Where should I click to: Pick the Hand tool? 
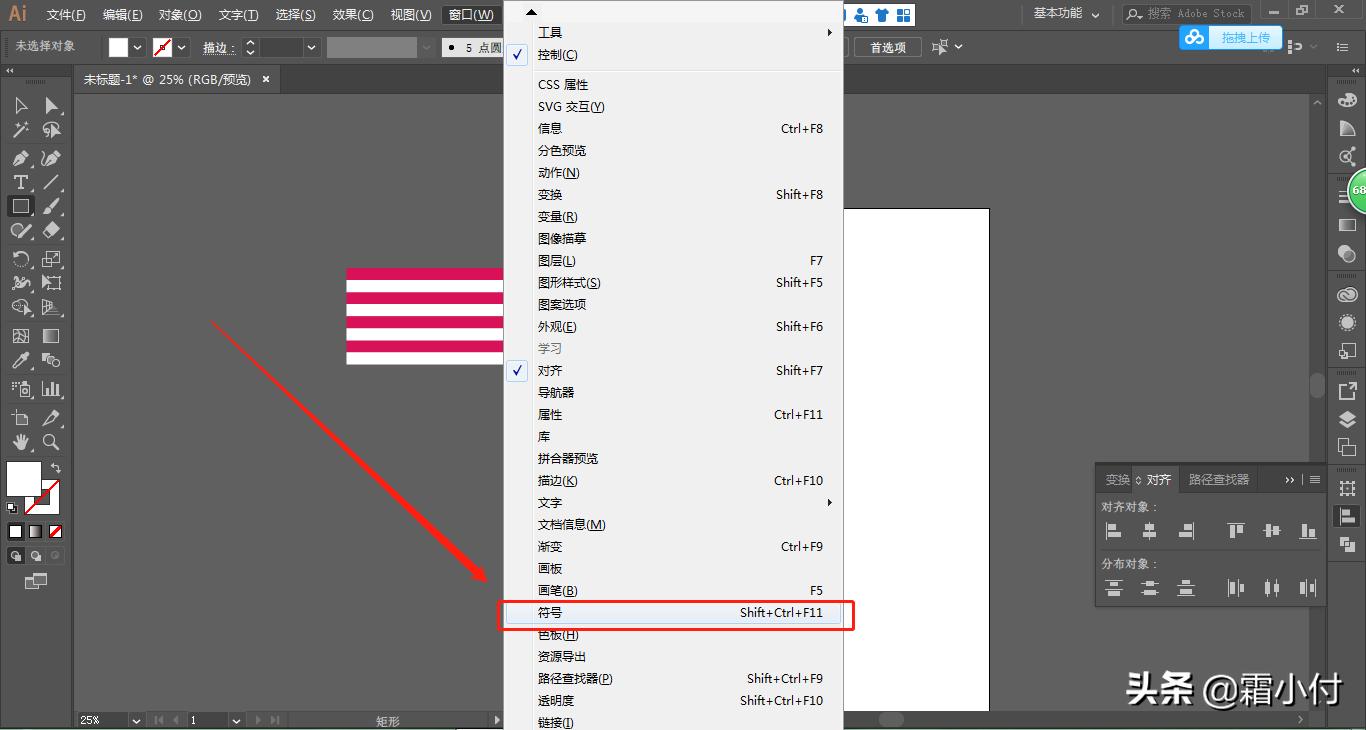coord(22,441)
